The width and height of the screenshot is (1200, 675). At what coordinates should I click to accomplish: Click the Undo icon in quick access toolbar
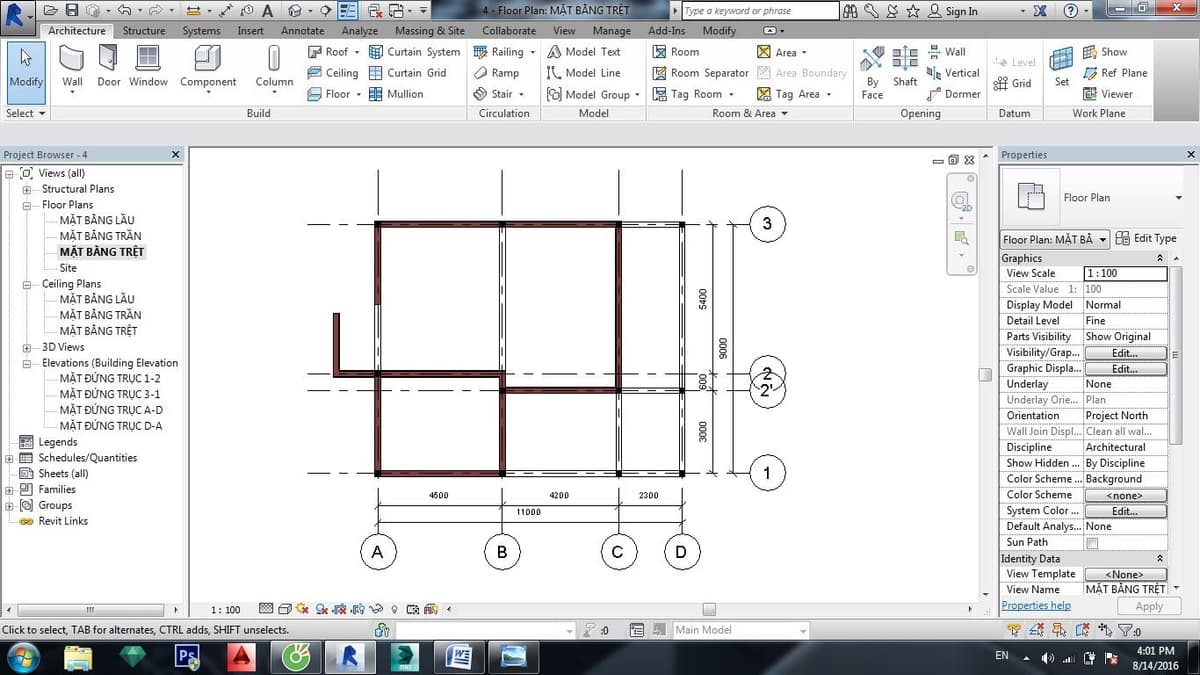[123, 11]
